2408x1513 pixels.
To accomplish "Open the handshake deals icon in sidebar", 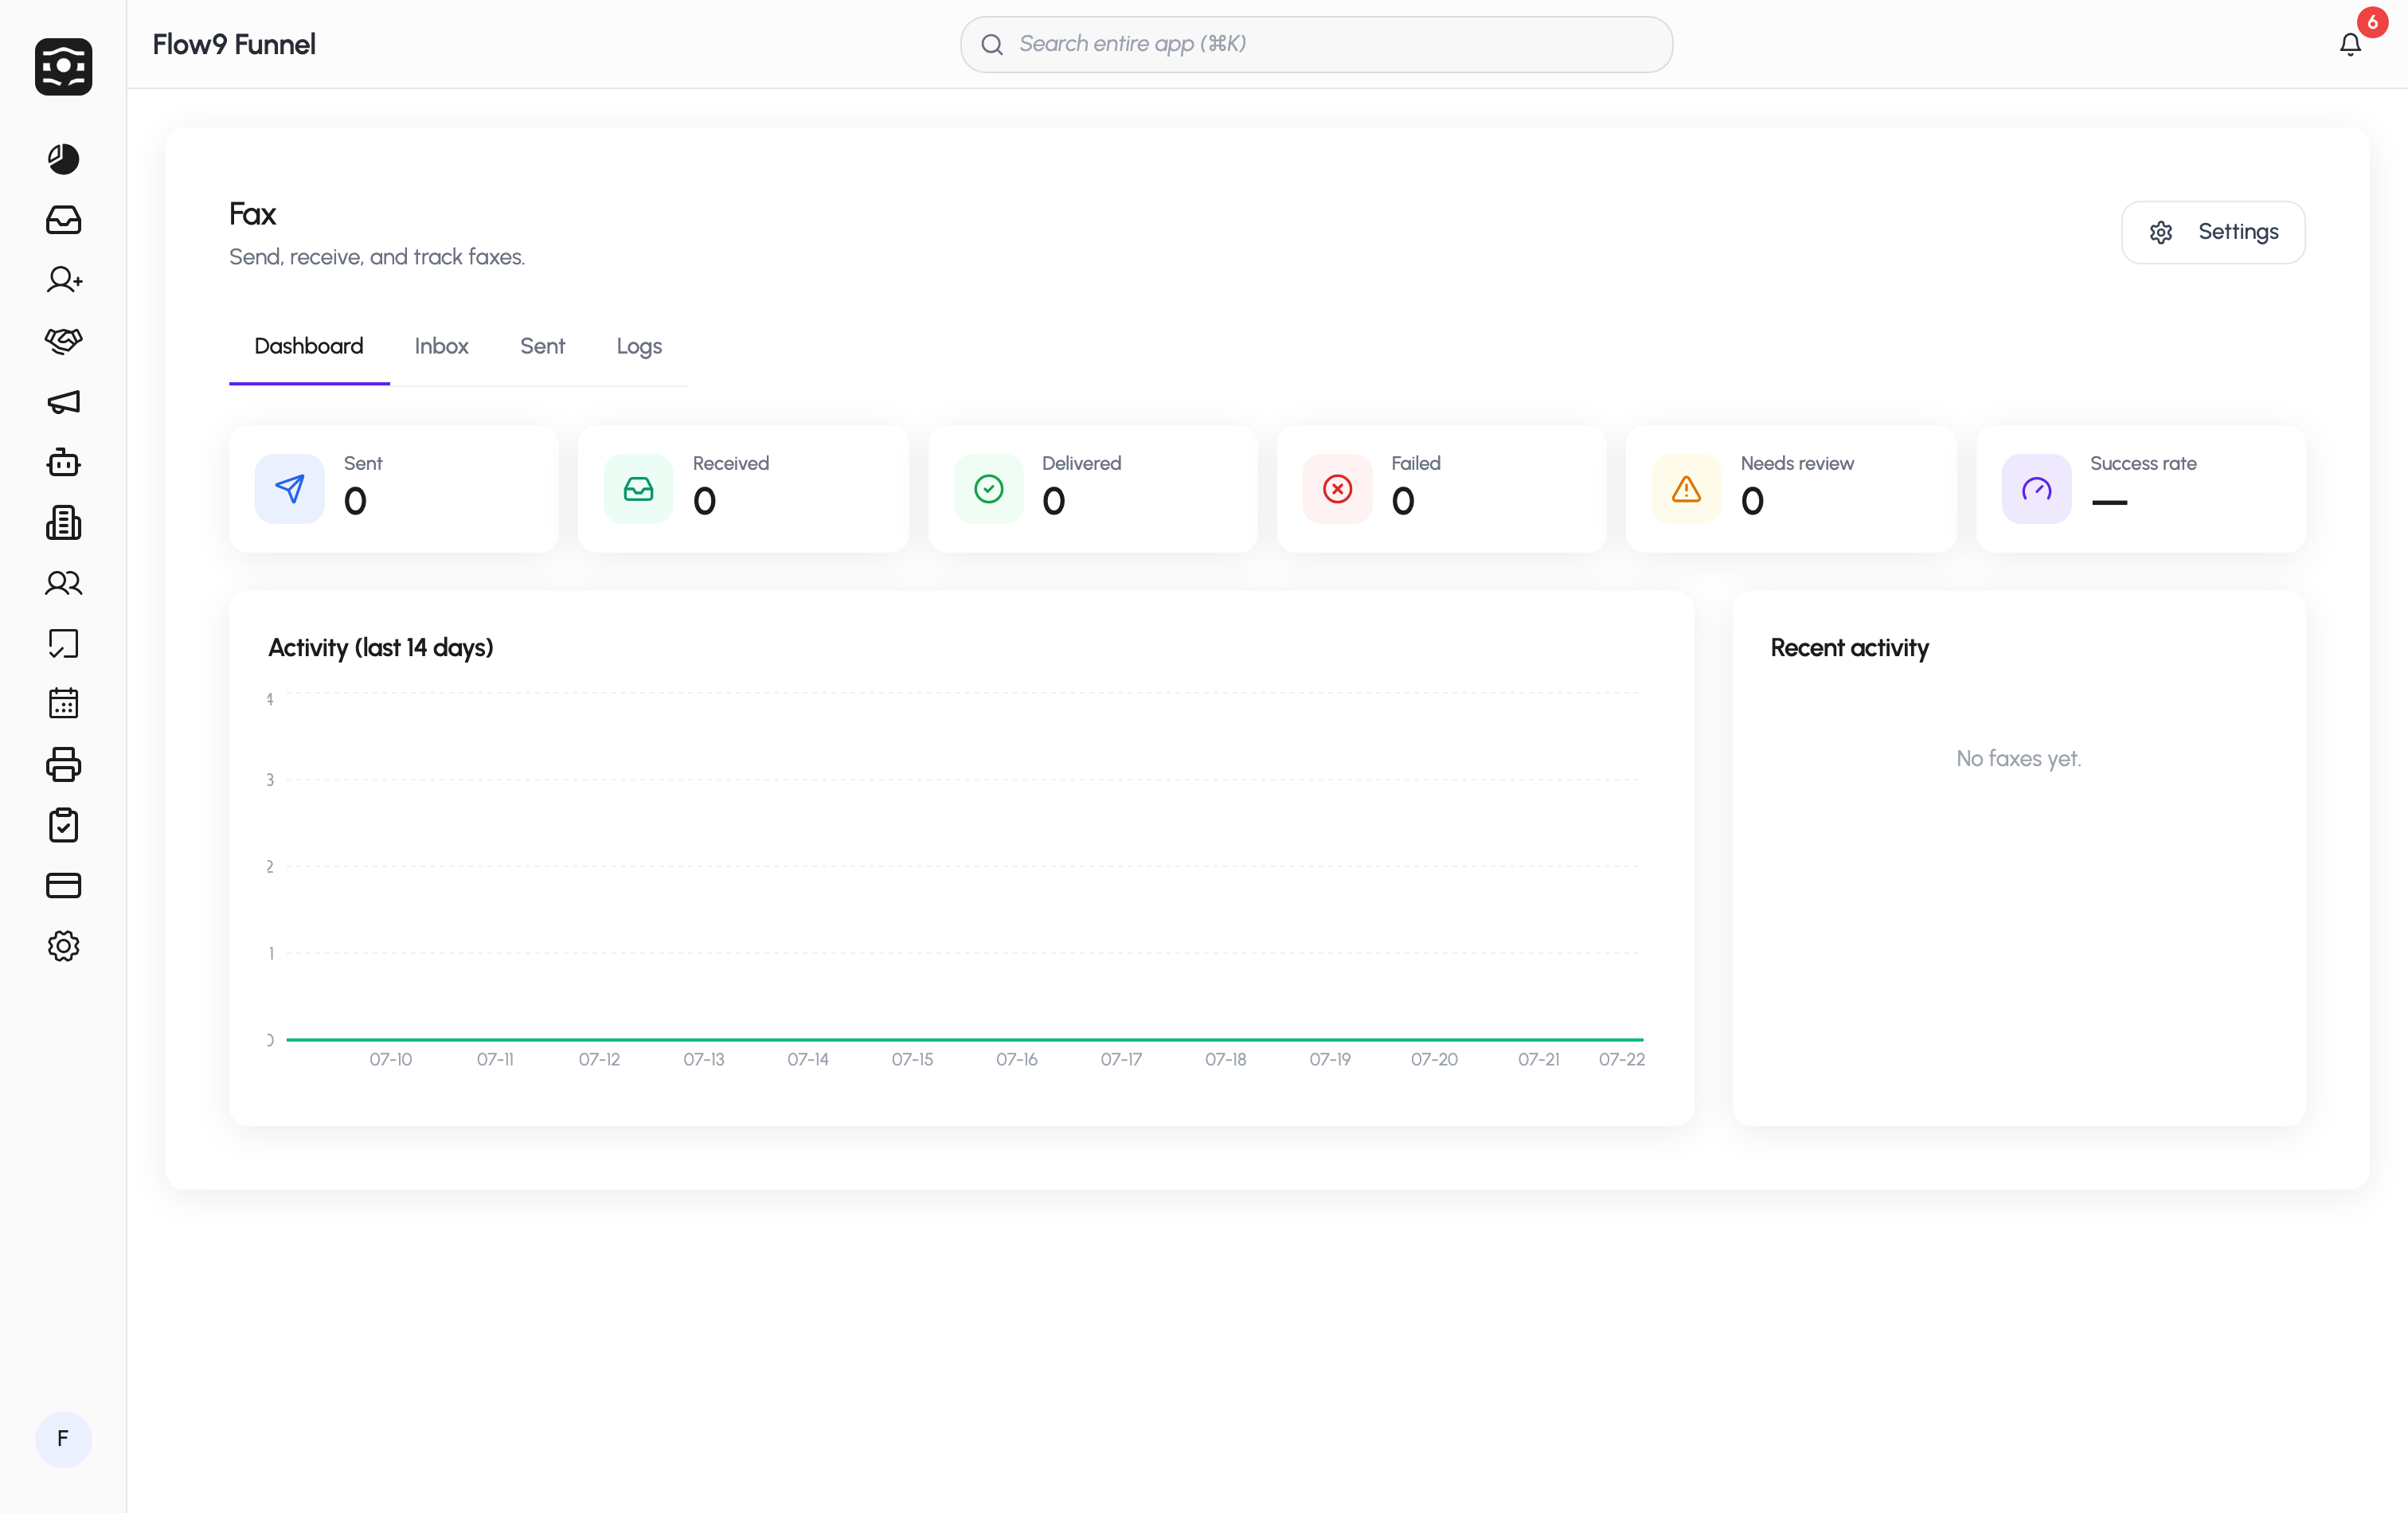I will (63, 341).
